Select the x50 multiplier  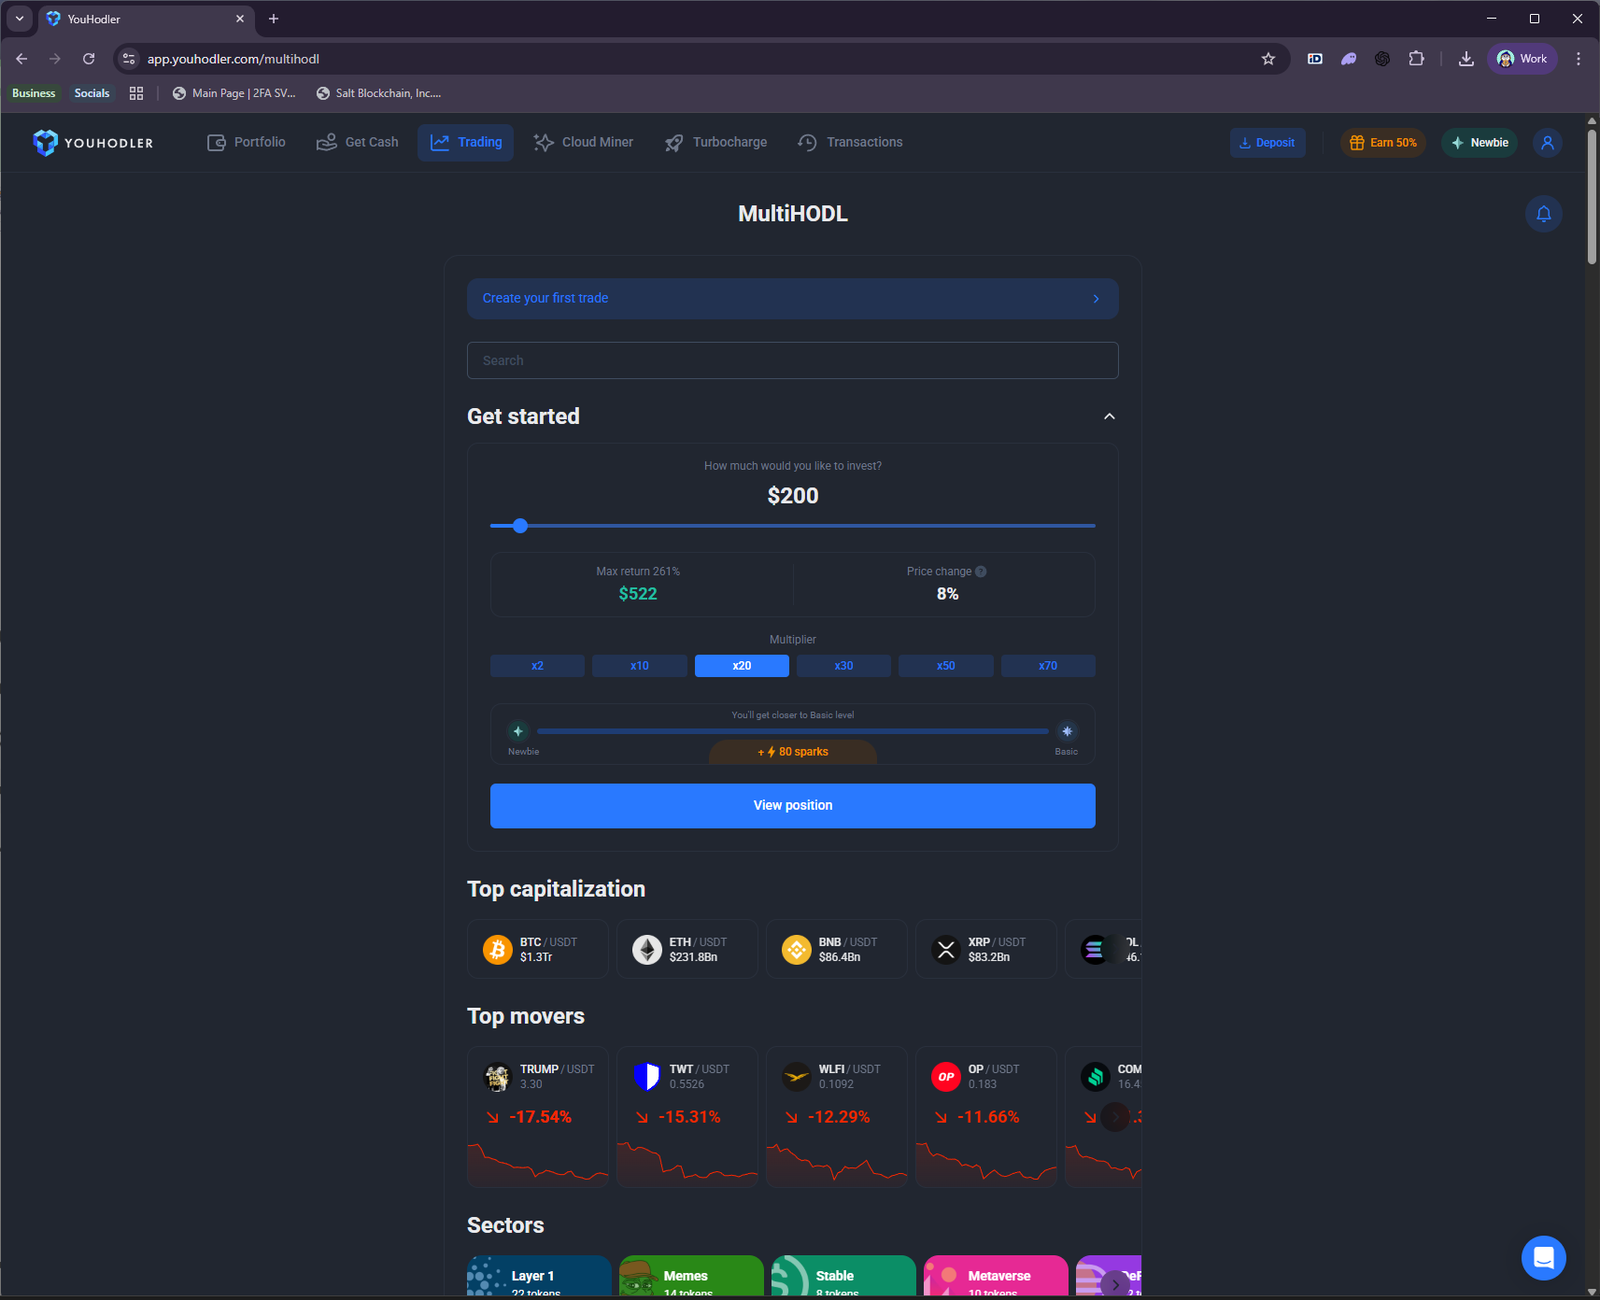tap(945, 665)
